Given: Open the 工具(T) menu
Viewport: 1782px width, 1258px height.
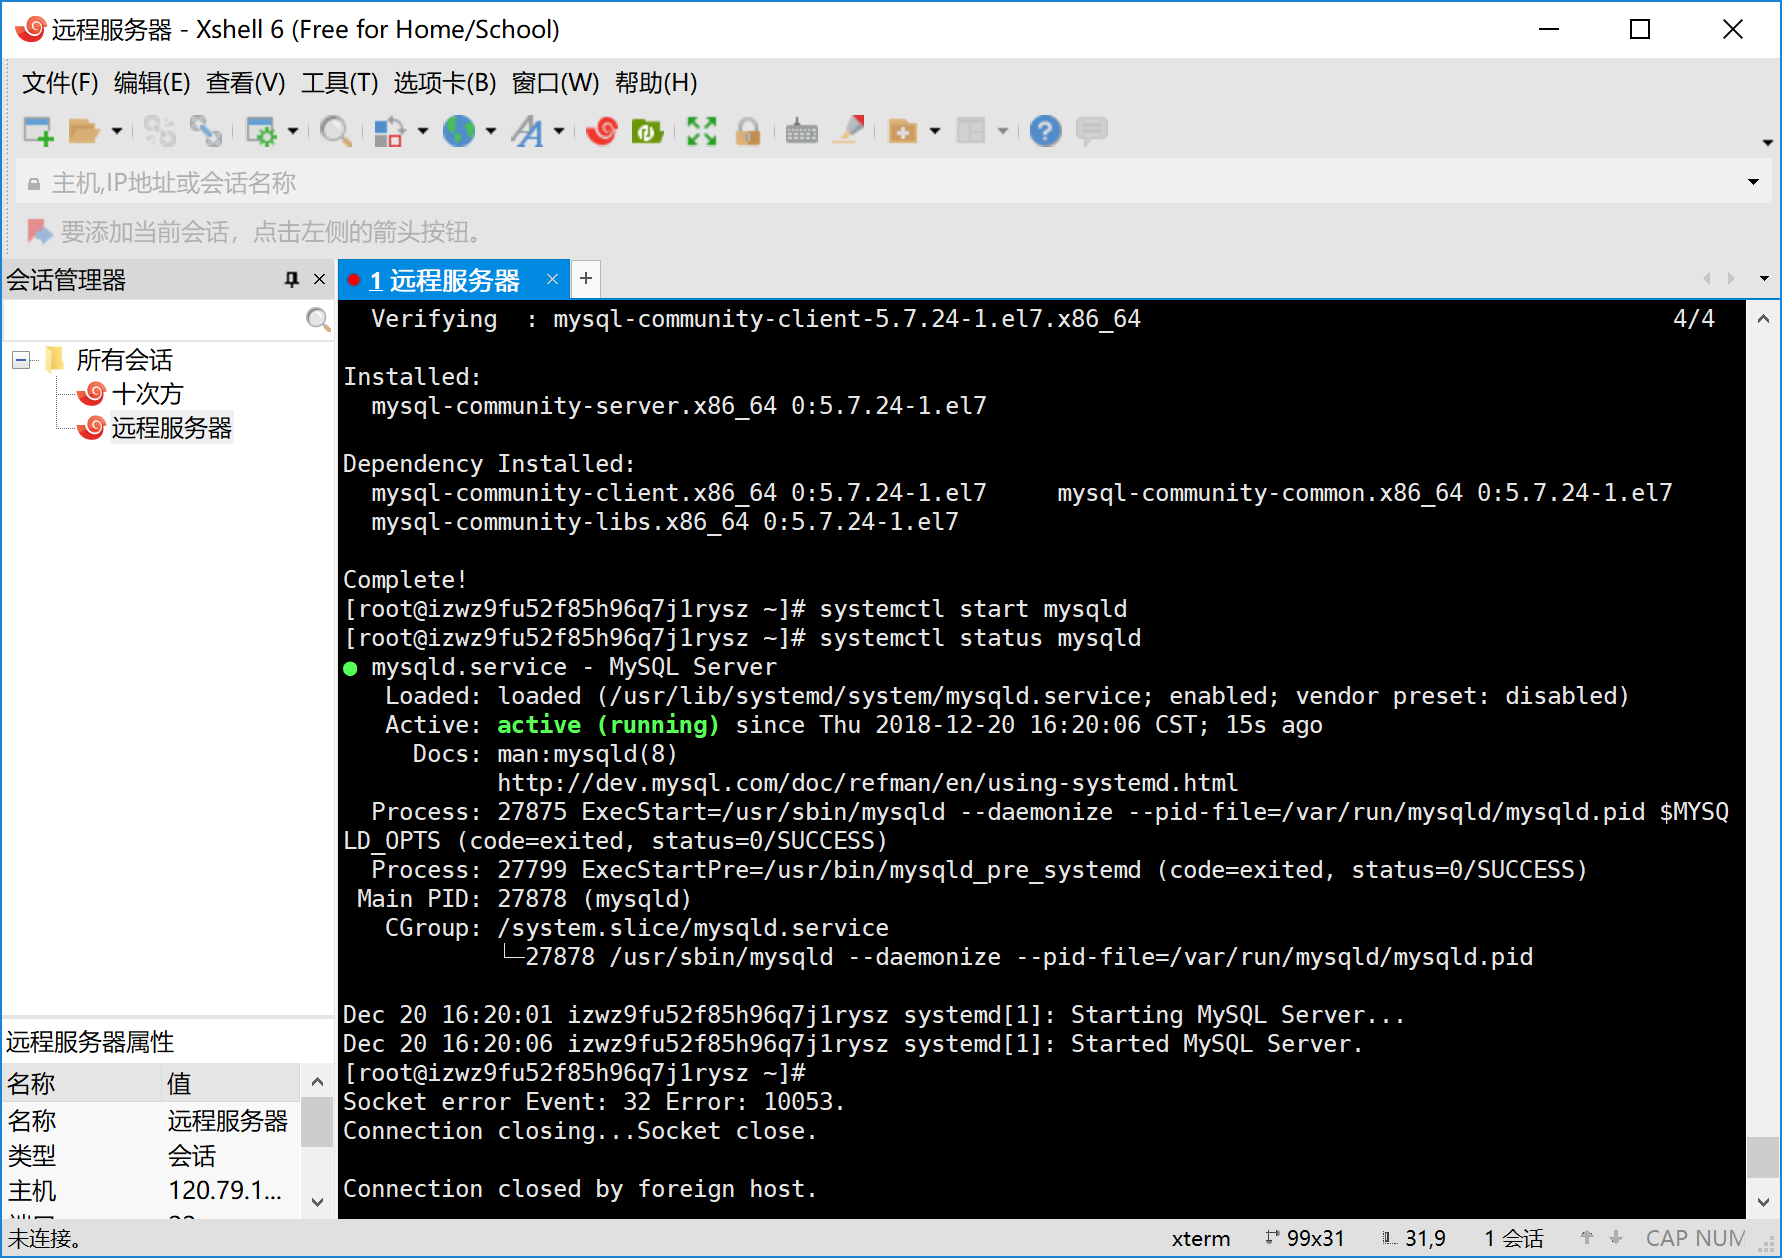Looking at the screenshot, I should click(x=340, y=83).
